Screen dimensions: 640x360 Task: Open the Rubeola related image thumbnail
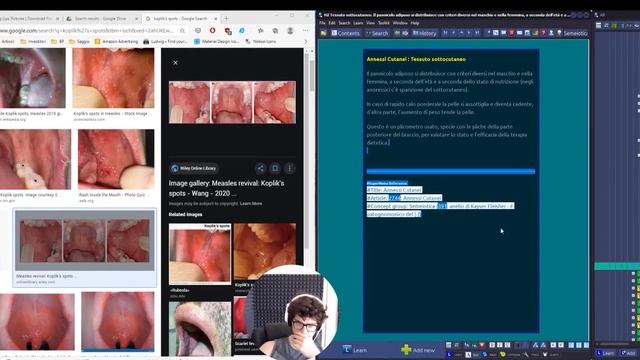200,253
